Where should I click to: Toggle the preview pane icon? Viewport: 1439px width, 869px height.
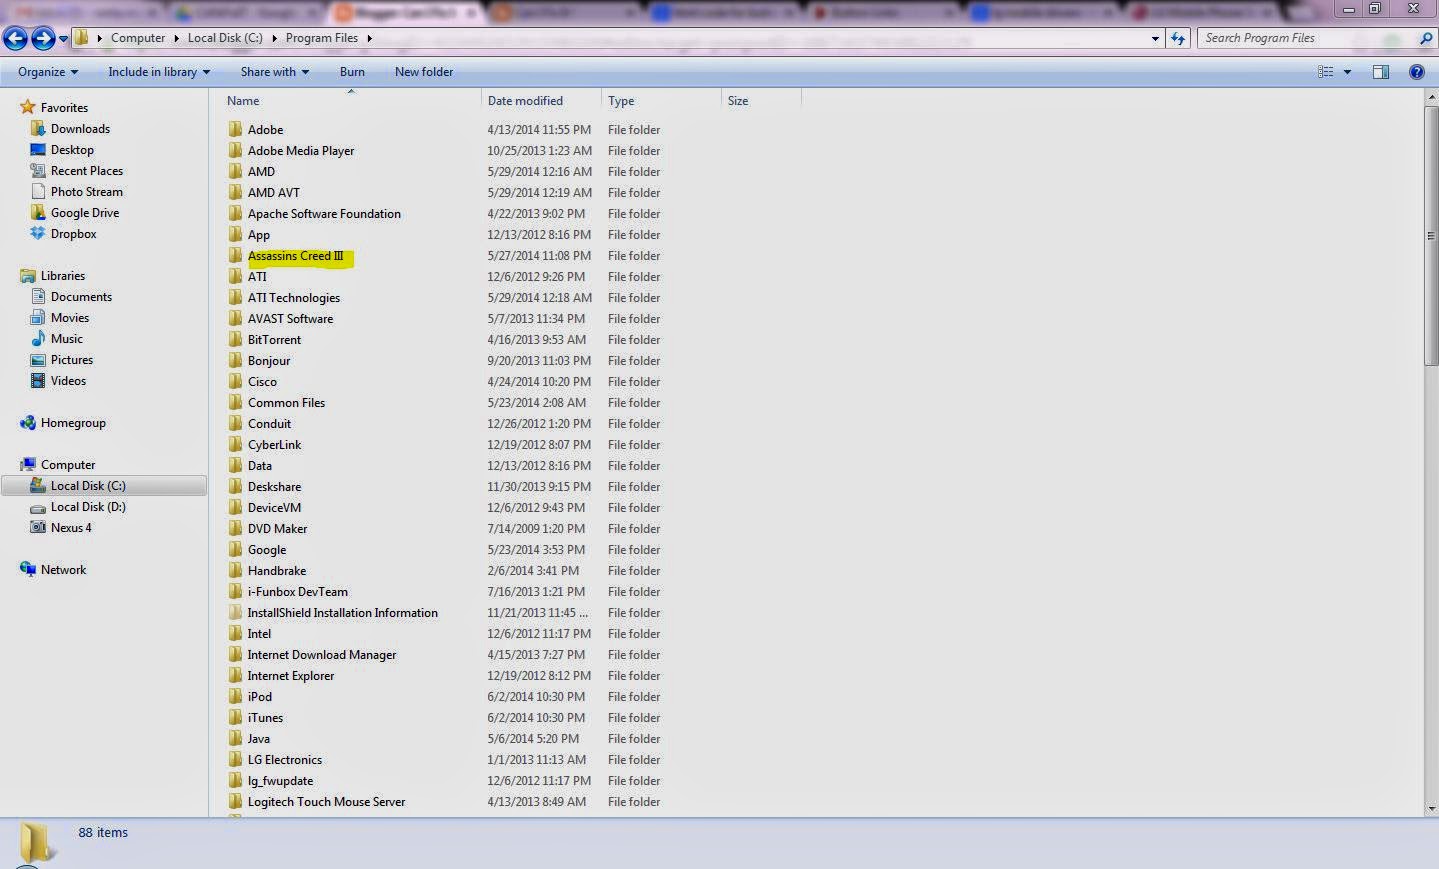pos(1381,72)
